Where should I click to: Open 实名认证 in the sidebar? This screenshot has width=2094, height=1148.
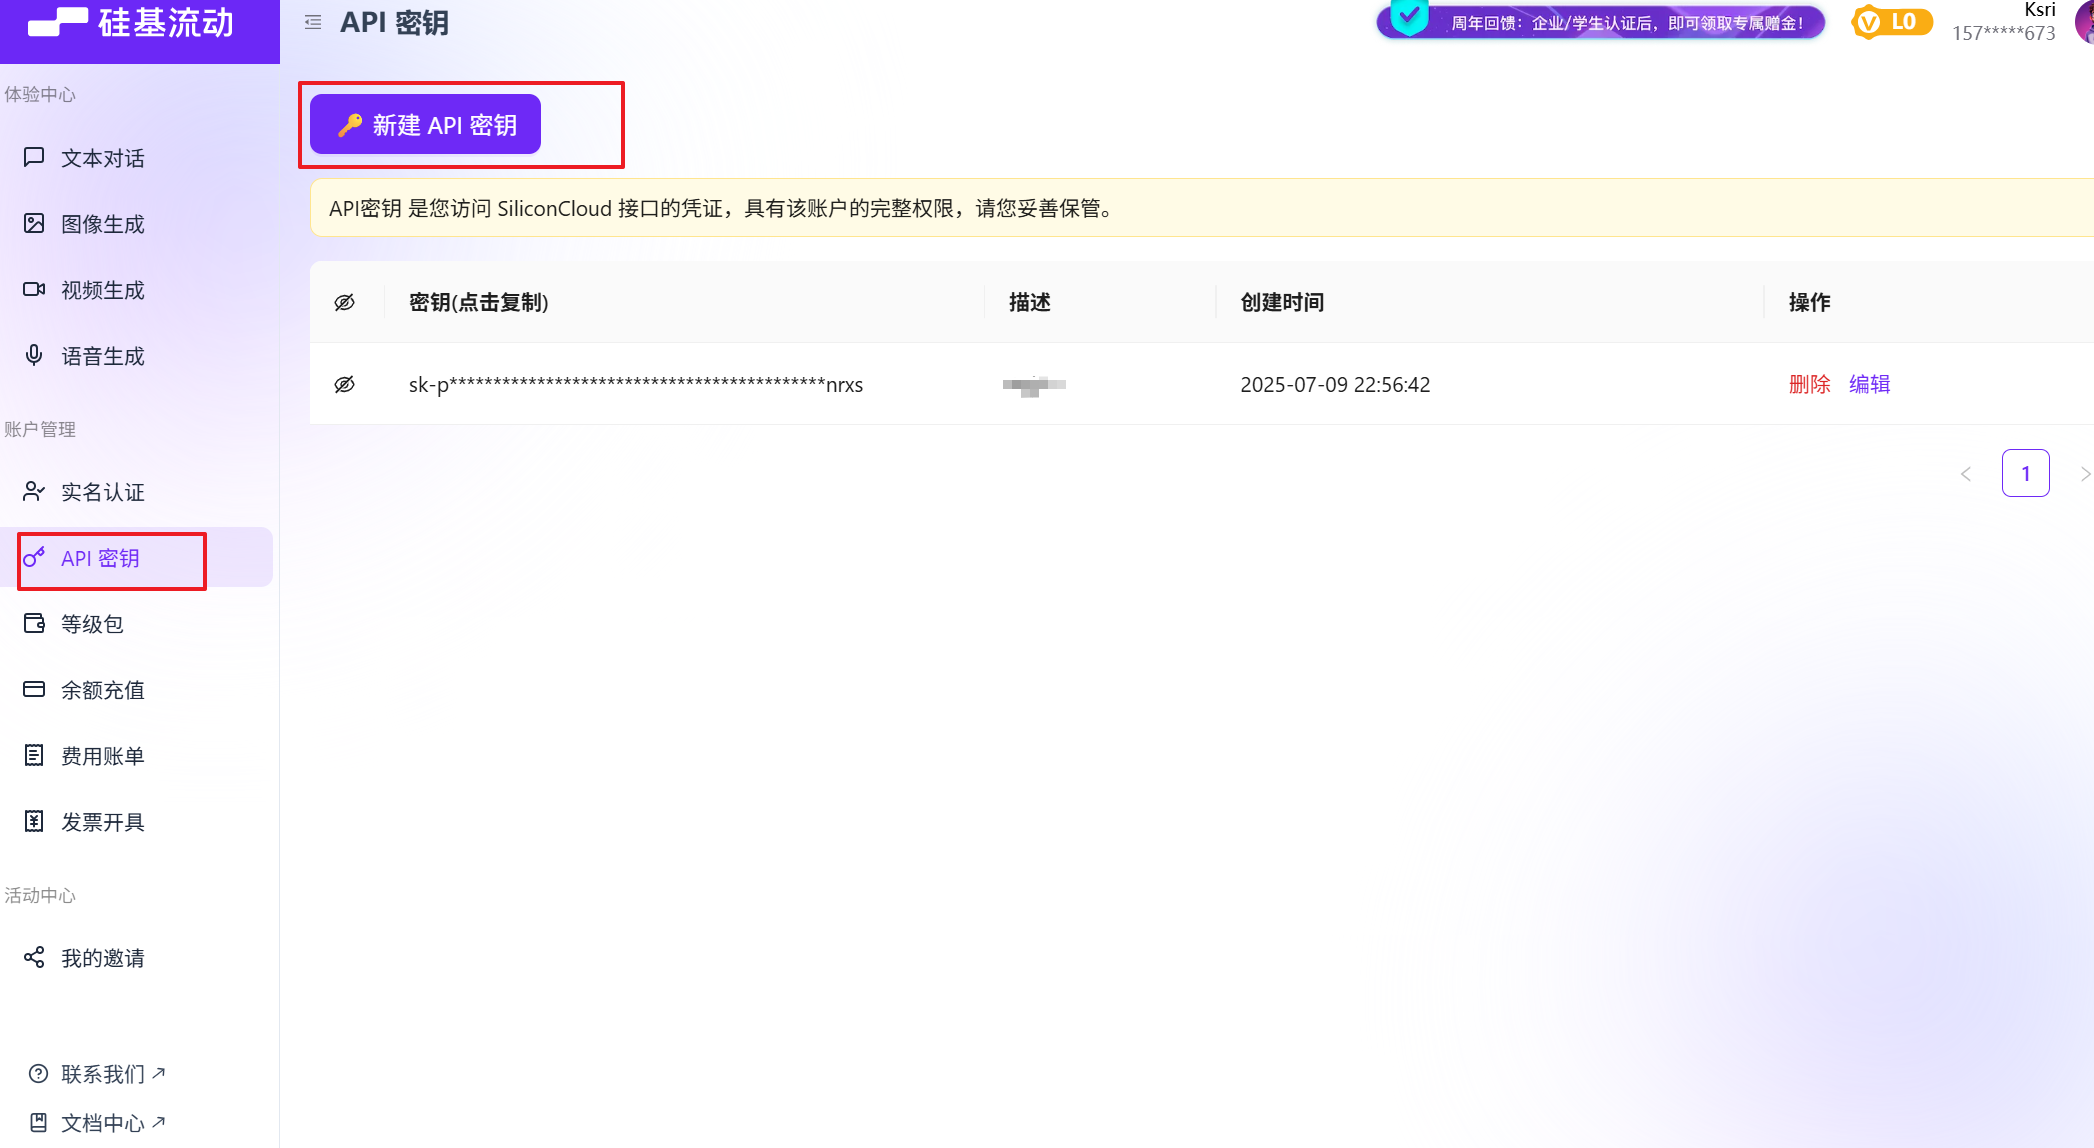pos(102,491)
